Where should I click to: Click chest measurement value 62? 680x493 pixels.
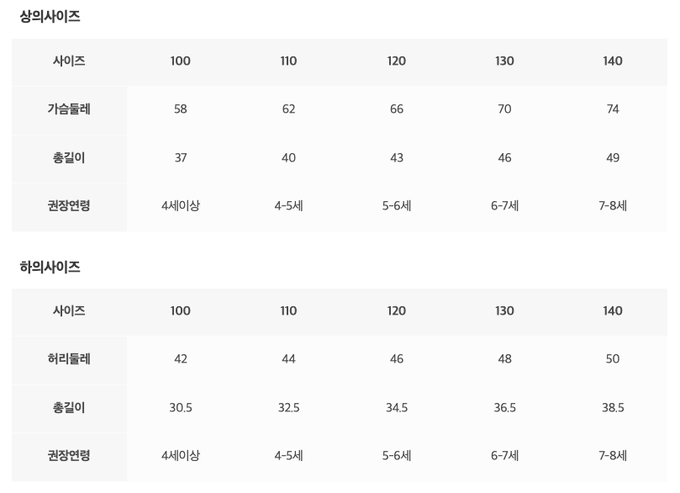289,109
